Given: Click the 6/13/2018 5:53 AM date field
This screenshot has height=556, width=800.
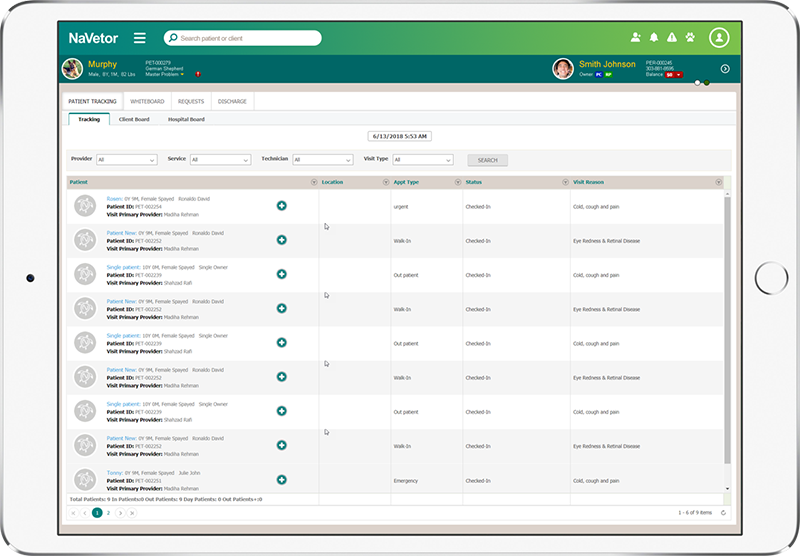Looking at the screenshot, I should coord(399,136).
